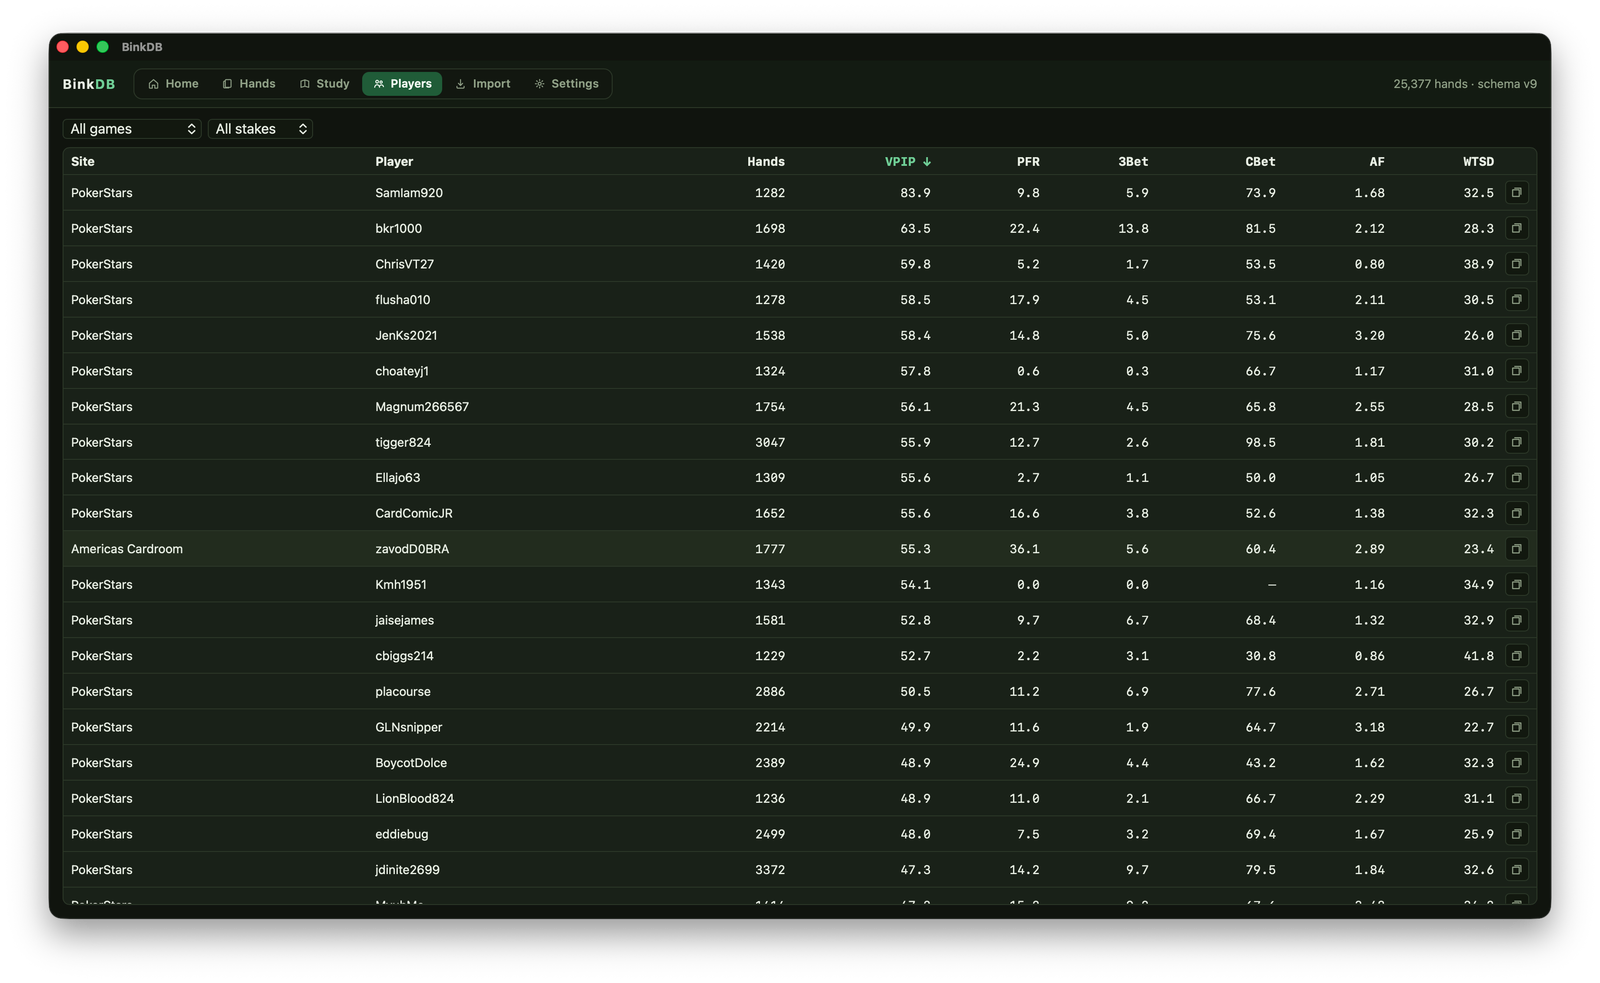The height and width of the screenshot is (983, 1600).
Task: Select player name Samlam920
Action: (x=409, y=193)
